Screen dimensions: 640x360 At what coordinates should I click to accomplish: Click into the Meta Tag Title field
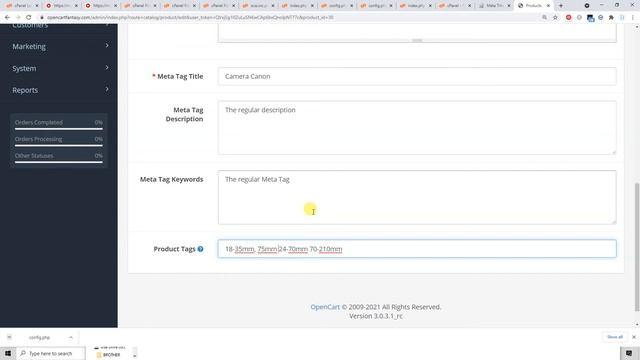coord(417,76)
